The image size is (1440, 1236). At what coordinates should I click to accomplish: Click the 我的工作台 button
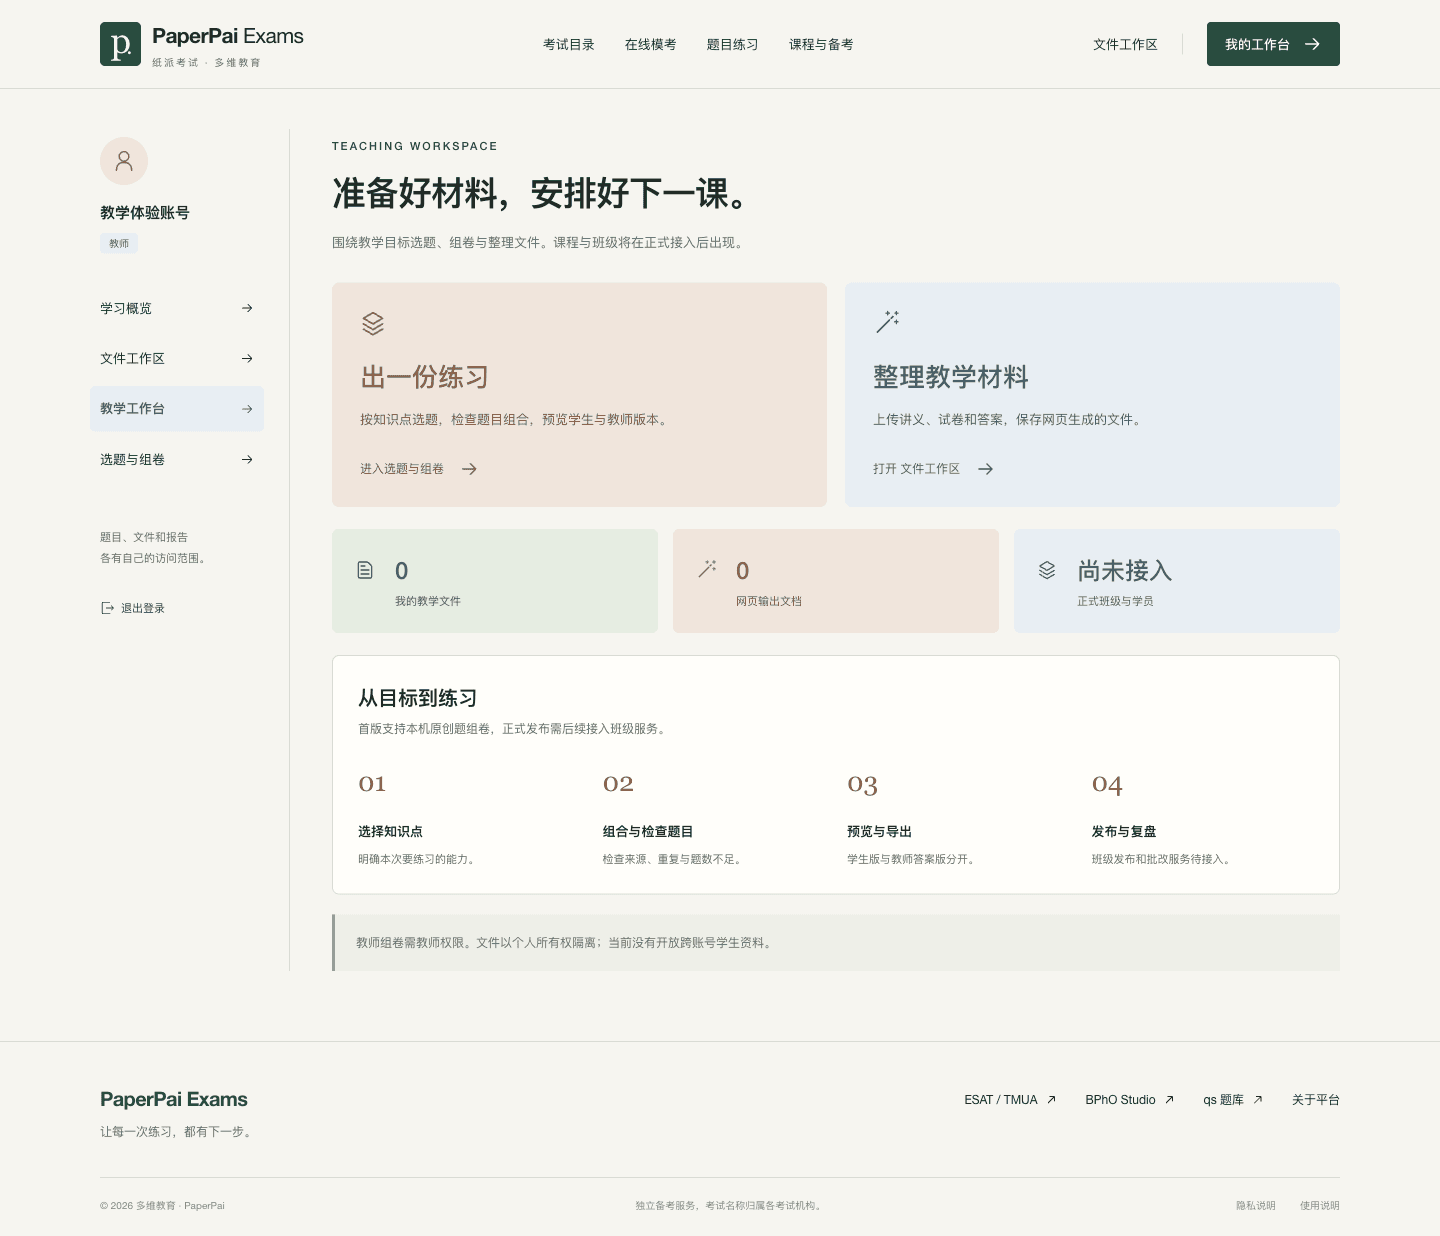pos(1273,44)
